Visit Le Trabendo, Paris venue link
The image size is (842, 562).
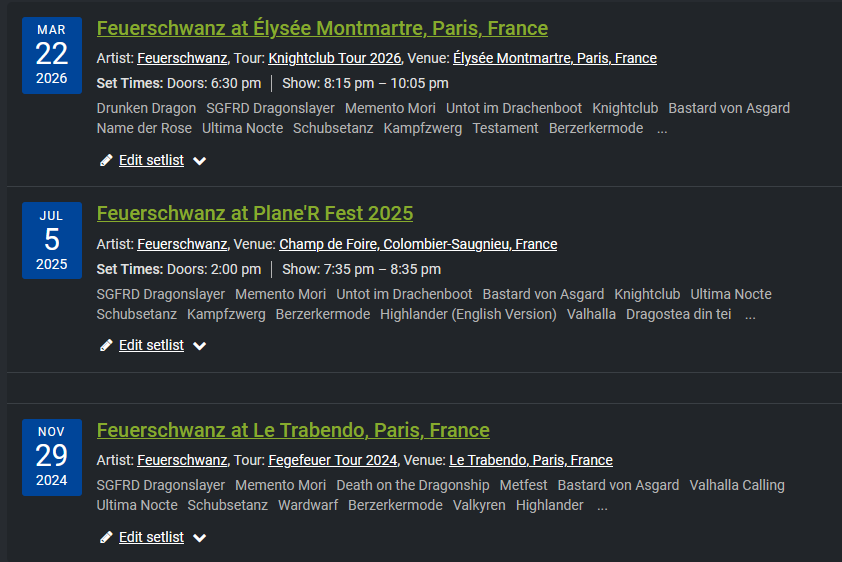click(x=531, y=460)
